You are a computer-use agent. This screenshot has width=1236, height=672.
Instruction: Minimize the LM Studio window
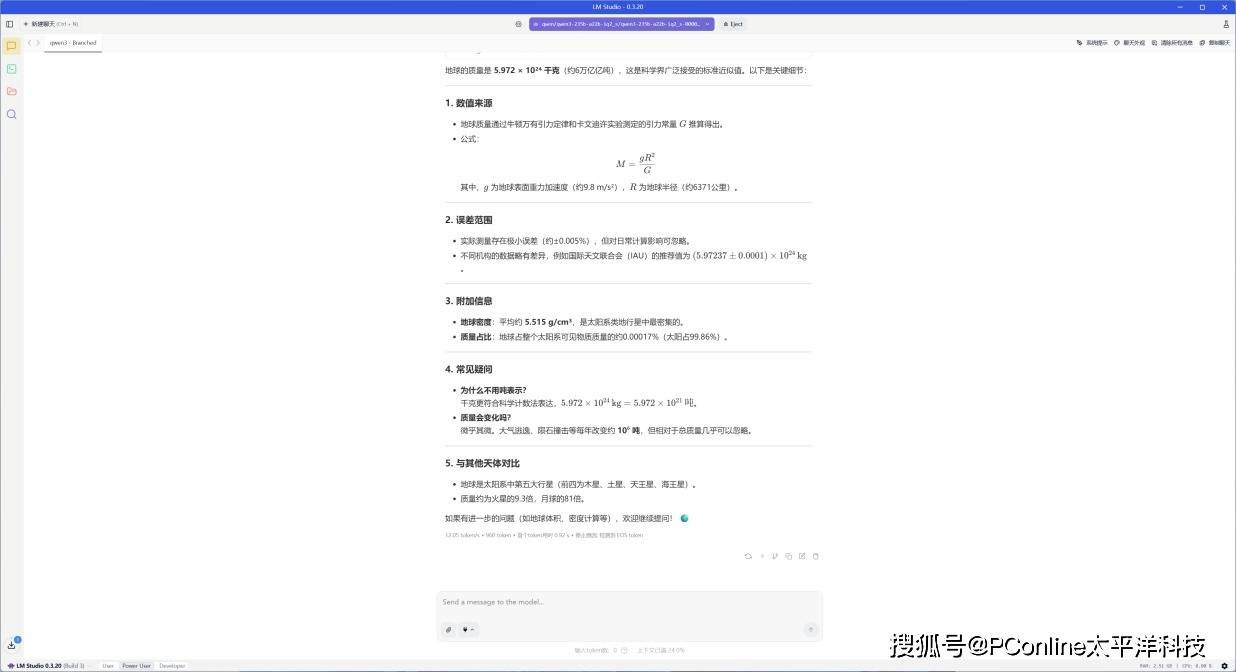pos(1178,6)
